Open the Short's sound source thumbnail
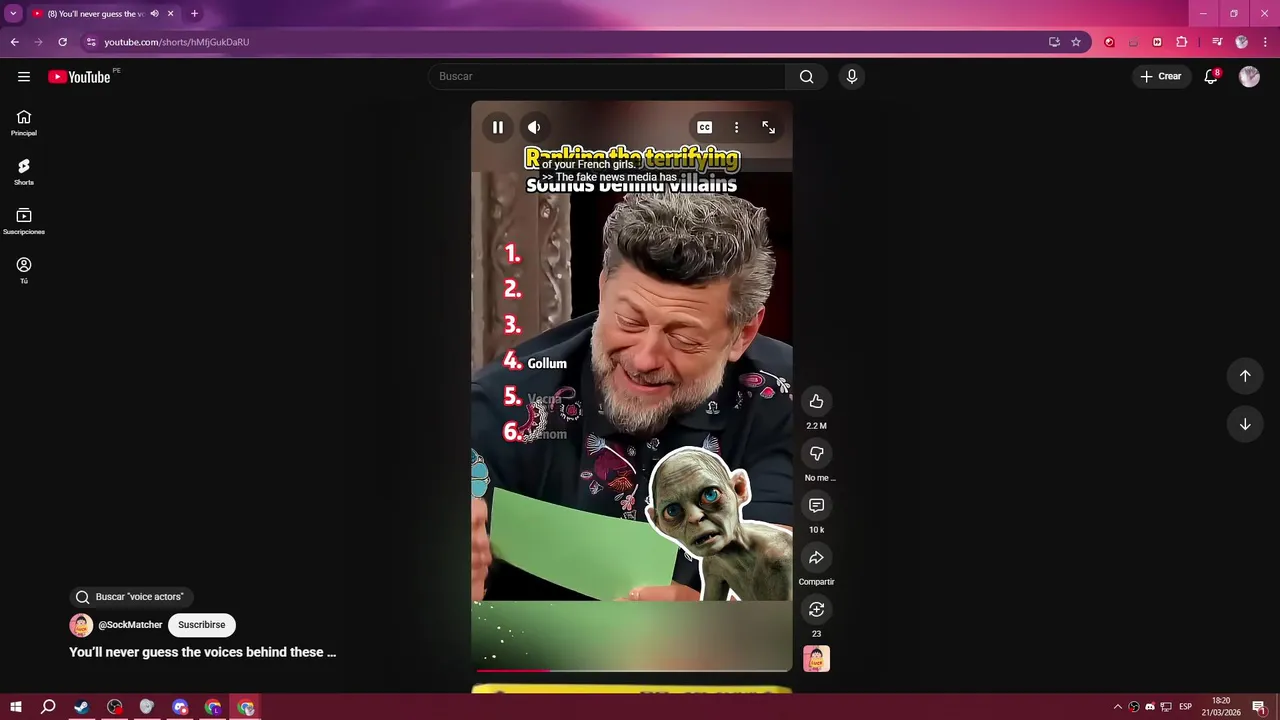The height and width of the screenshot is (720, 1280). [816, 659]
